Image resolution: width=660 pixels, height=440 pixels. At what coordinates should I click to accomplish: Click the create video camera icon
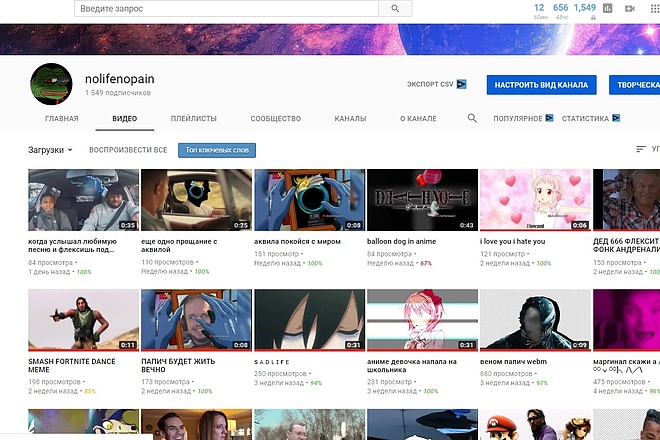[630, 8]
